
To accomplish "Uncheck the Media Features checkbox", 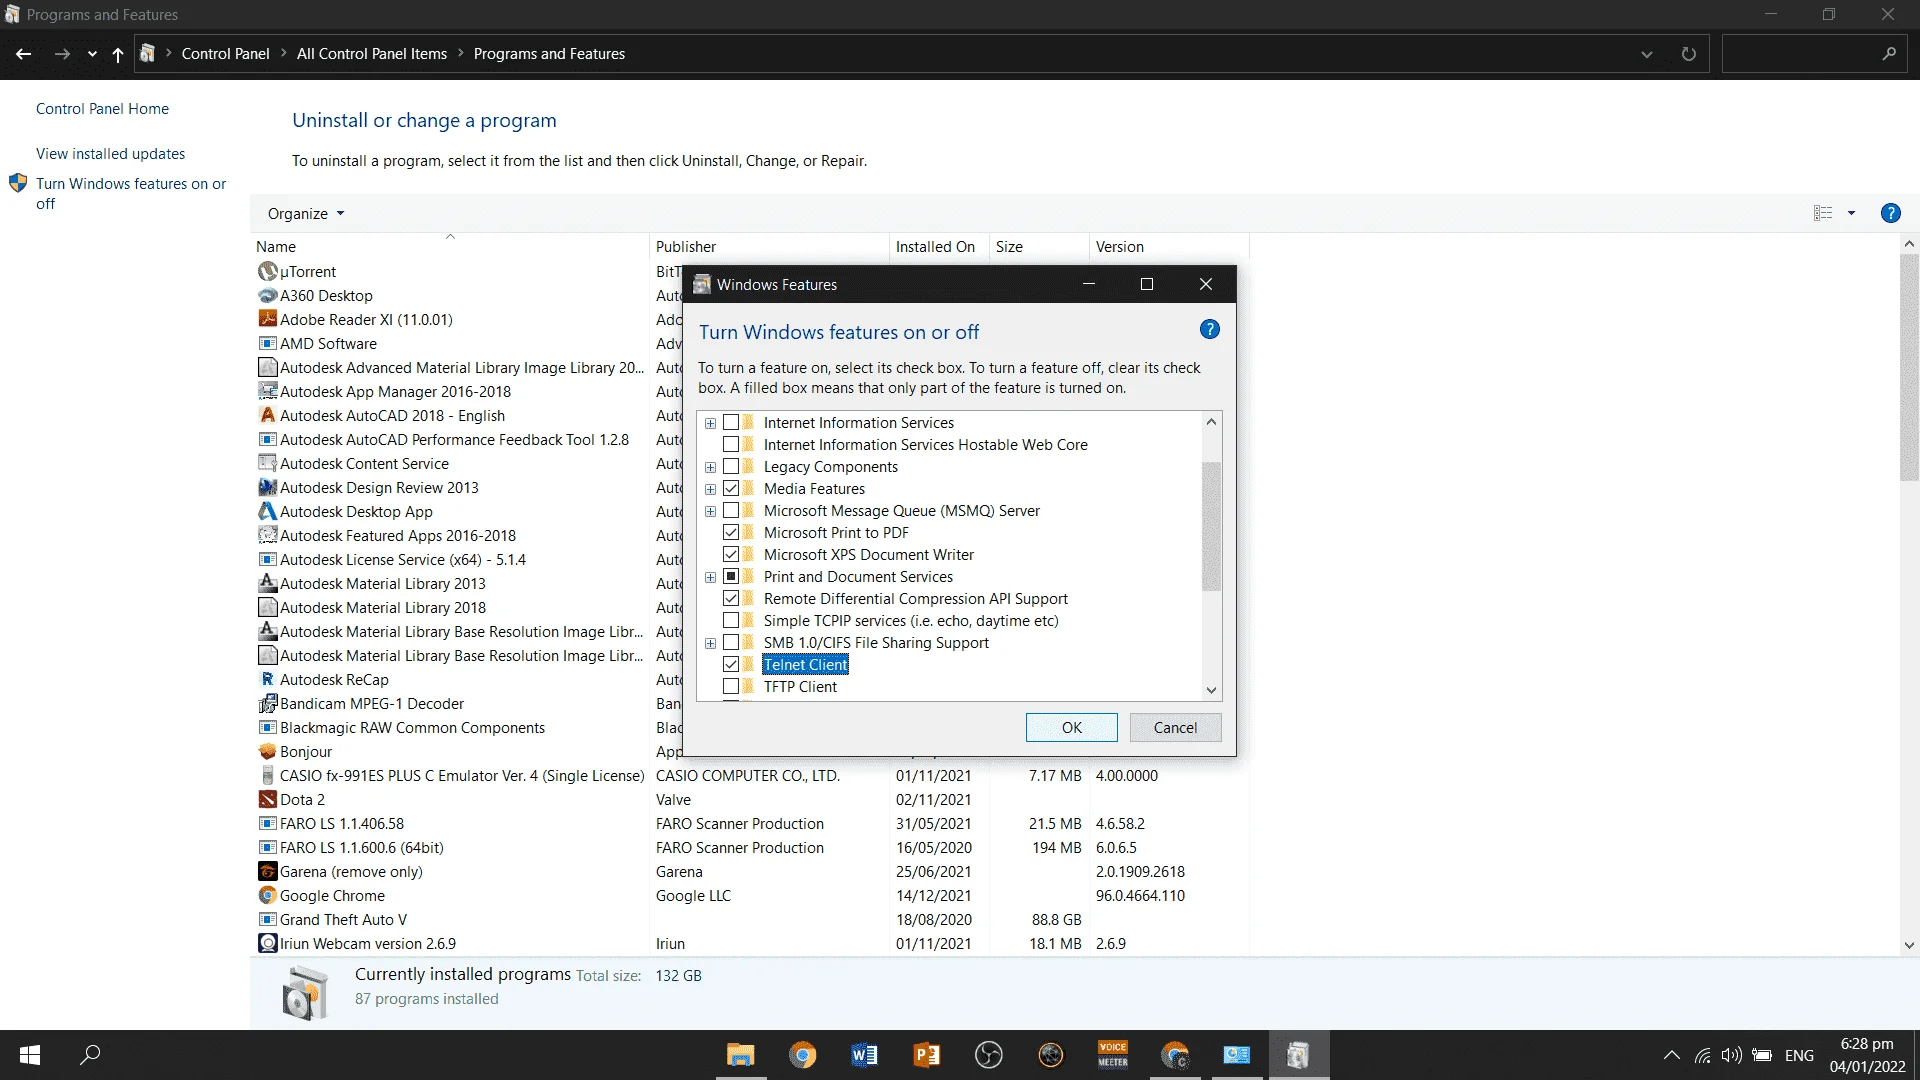I will 731,489.
